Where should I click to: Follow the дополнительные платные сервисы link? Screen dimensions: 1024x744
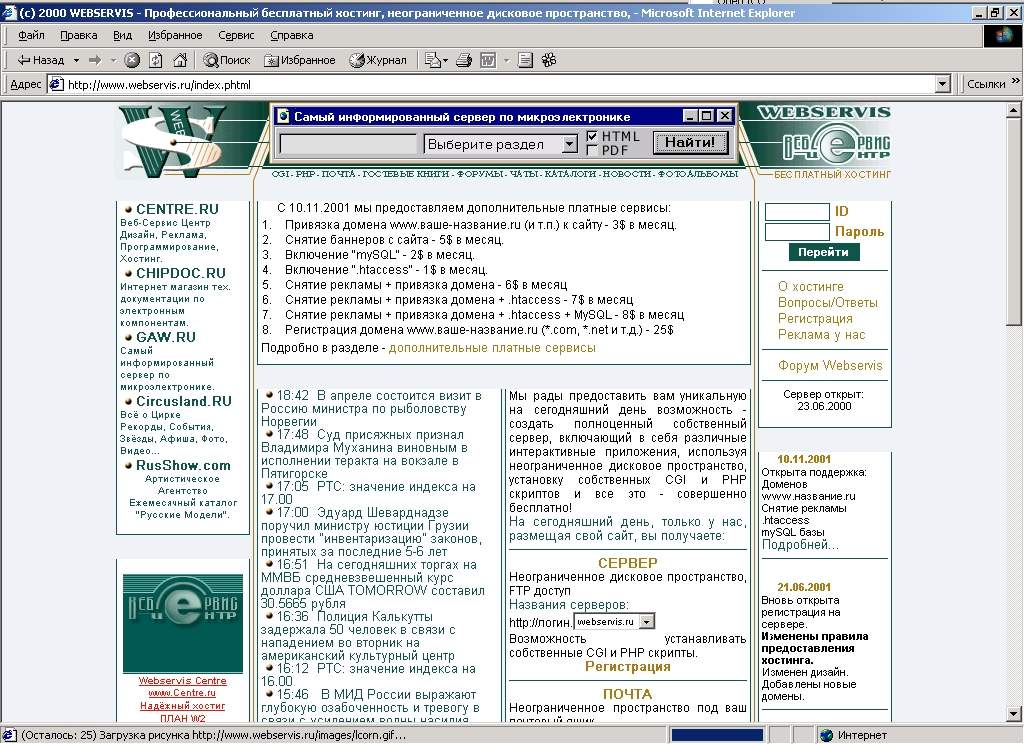click(492, 348)
